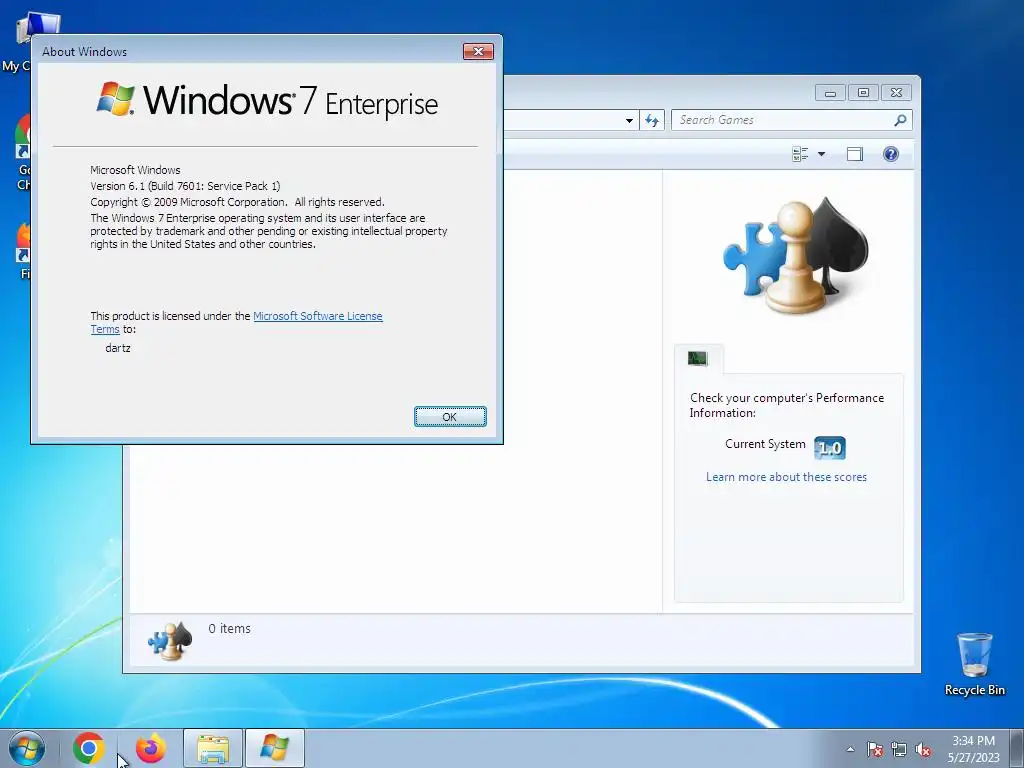Expand the address bar history dropdown
The height and width of the screenshot is (768, 1024).
tap(629, 120)
